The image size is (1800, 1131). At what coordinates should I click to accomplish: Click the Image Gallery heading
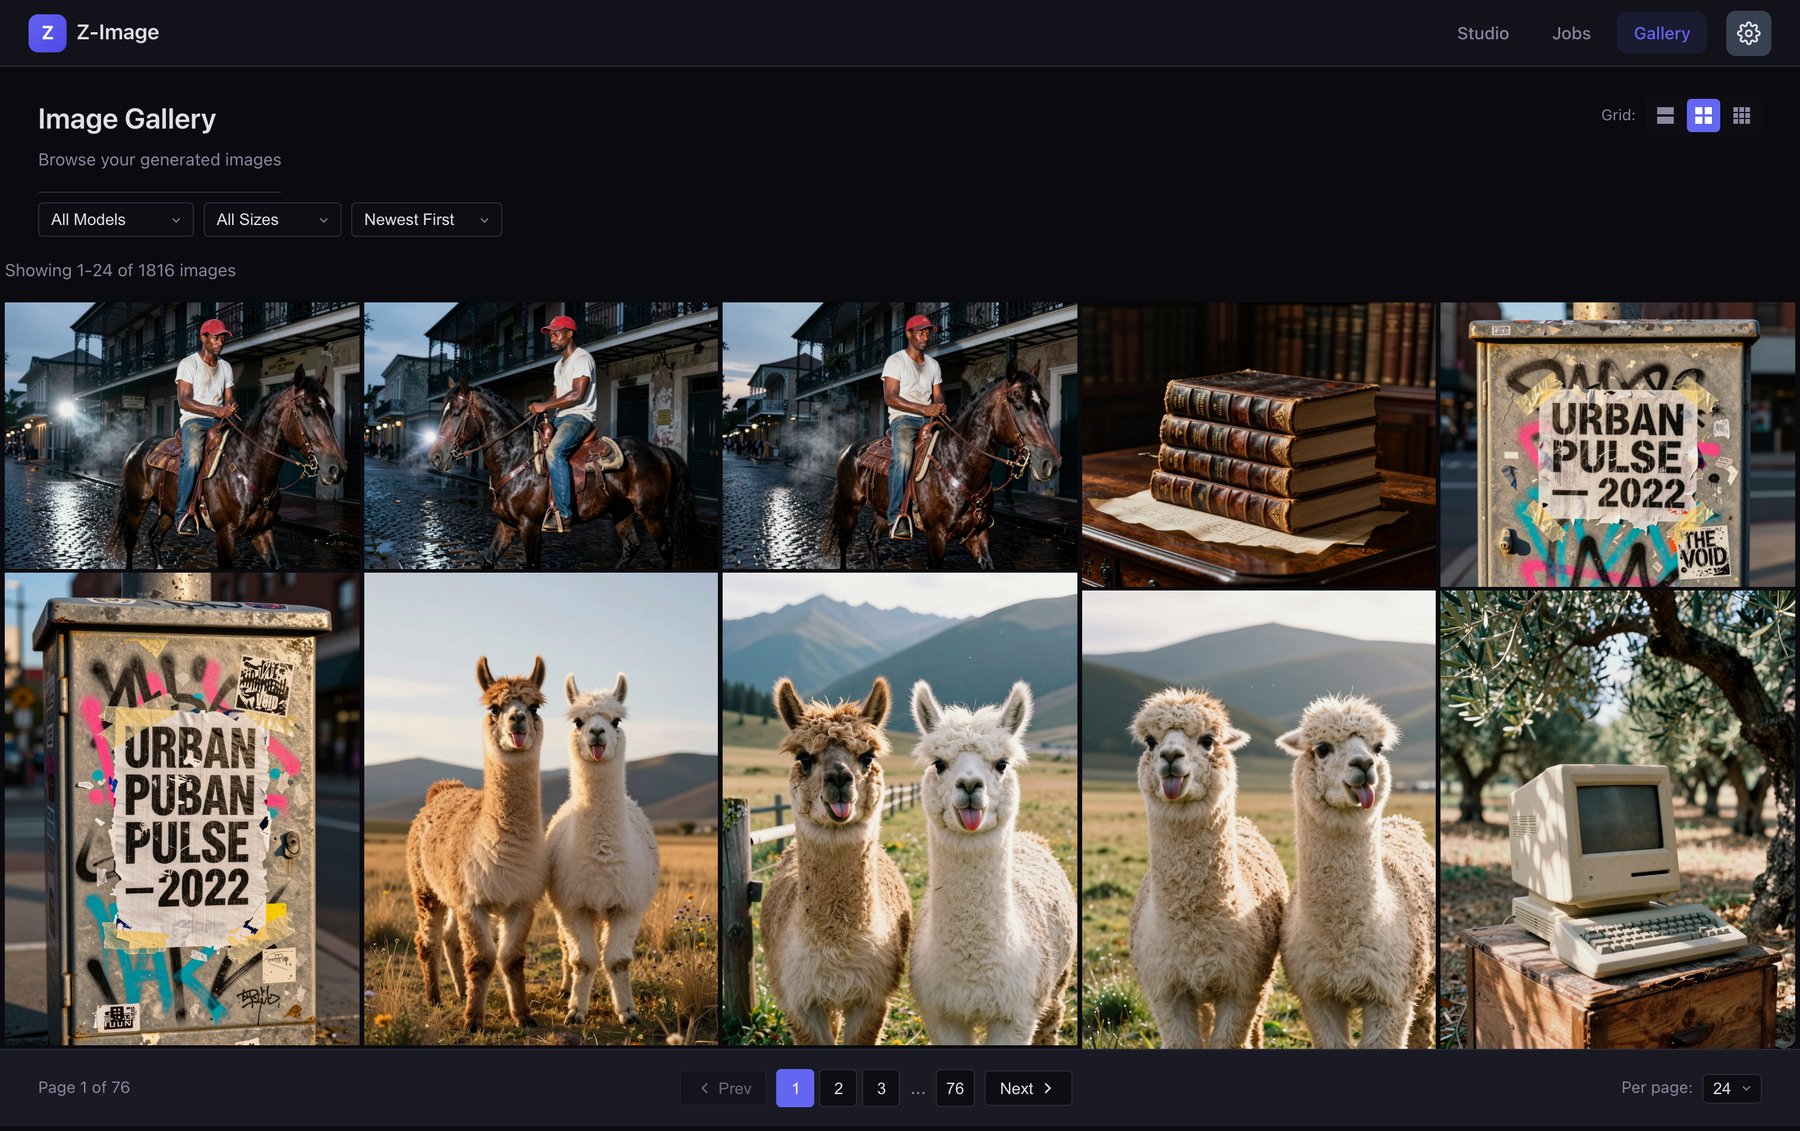pos(127,119)
